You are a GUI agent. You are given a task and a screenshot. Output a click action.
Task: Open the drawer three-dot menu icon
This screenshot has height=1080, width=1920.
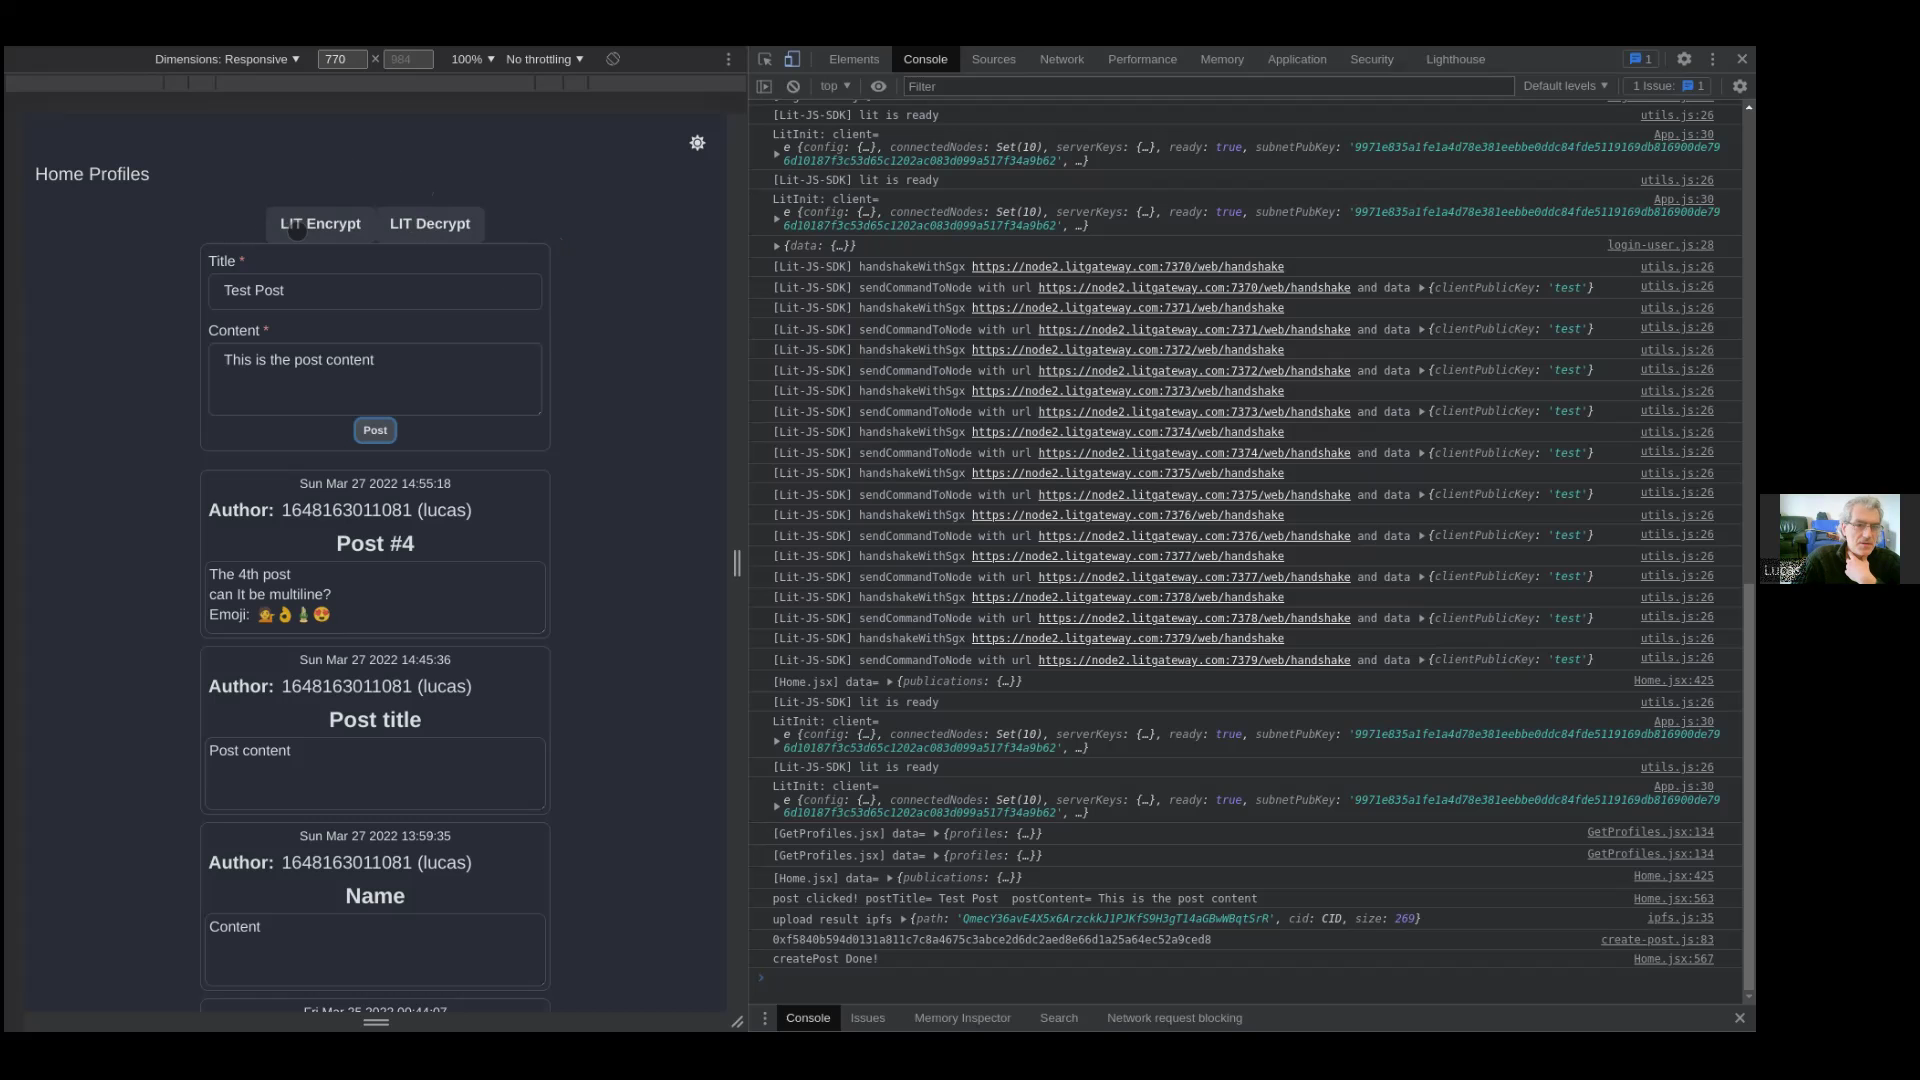point(765,1018)
